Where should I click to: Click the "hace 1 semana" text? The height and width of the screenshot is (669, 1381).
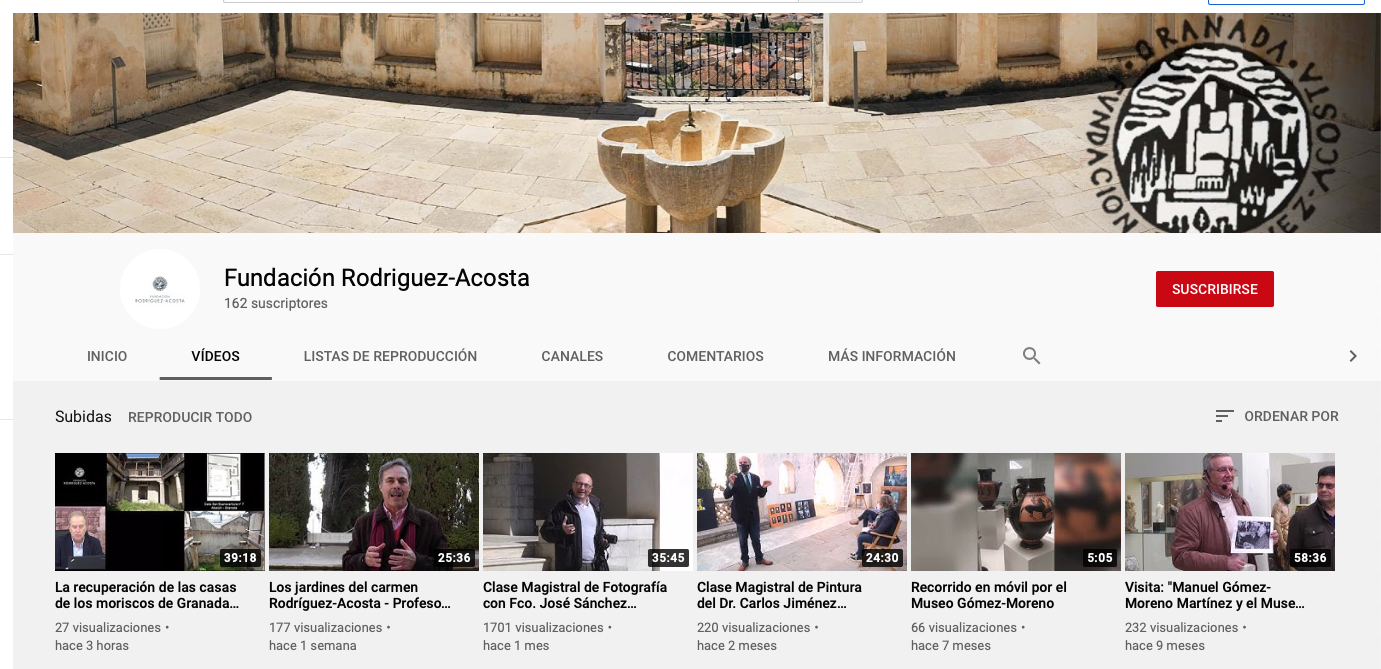pyautogui.click(x=312, y=646)
